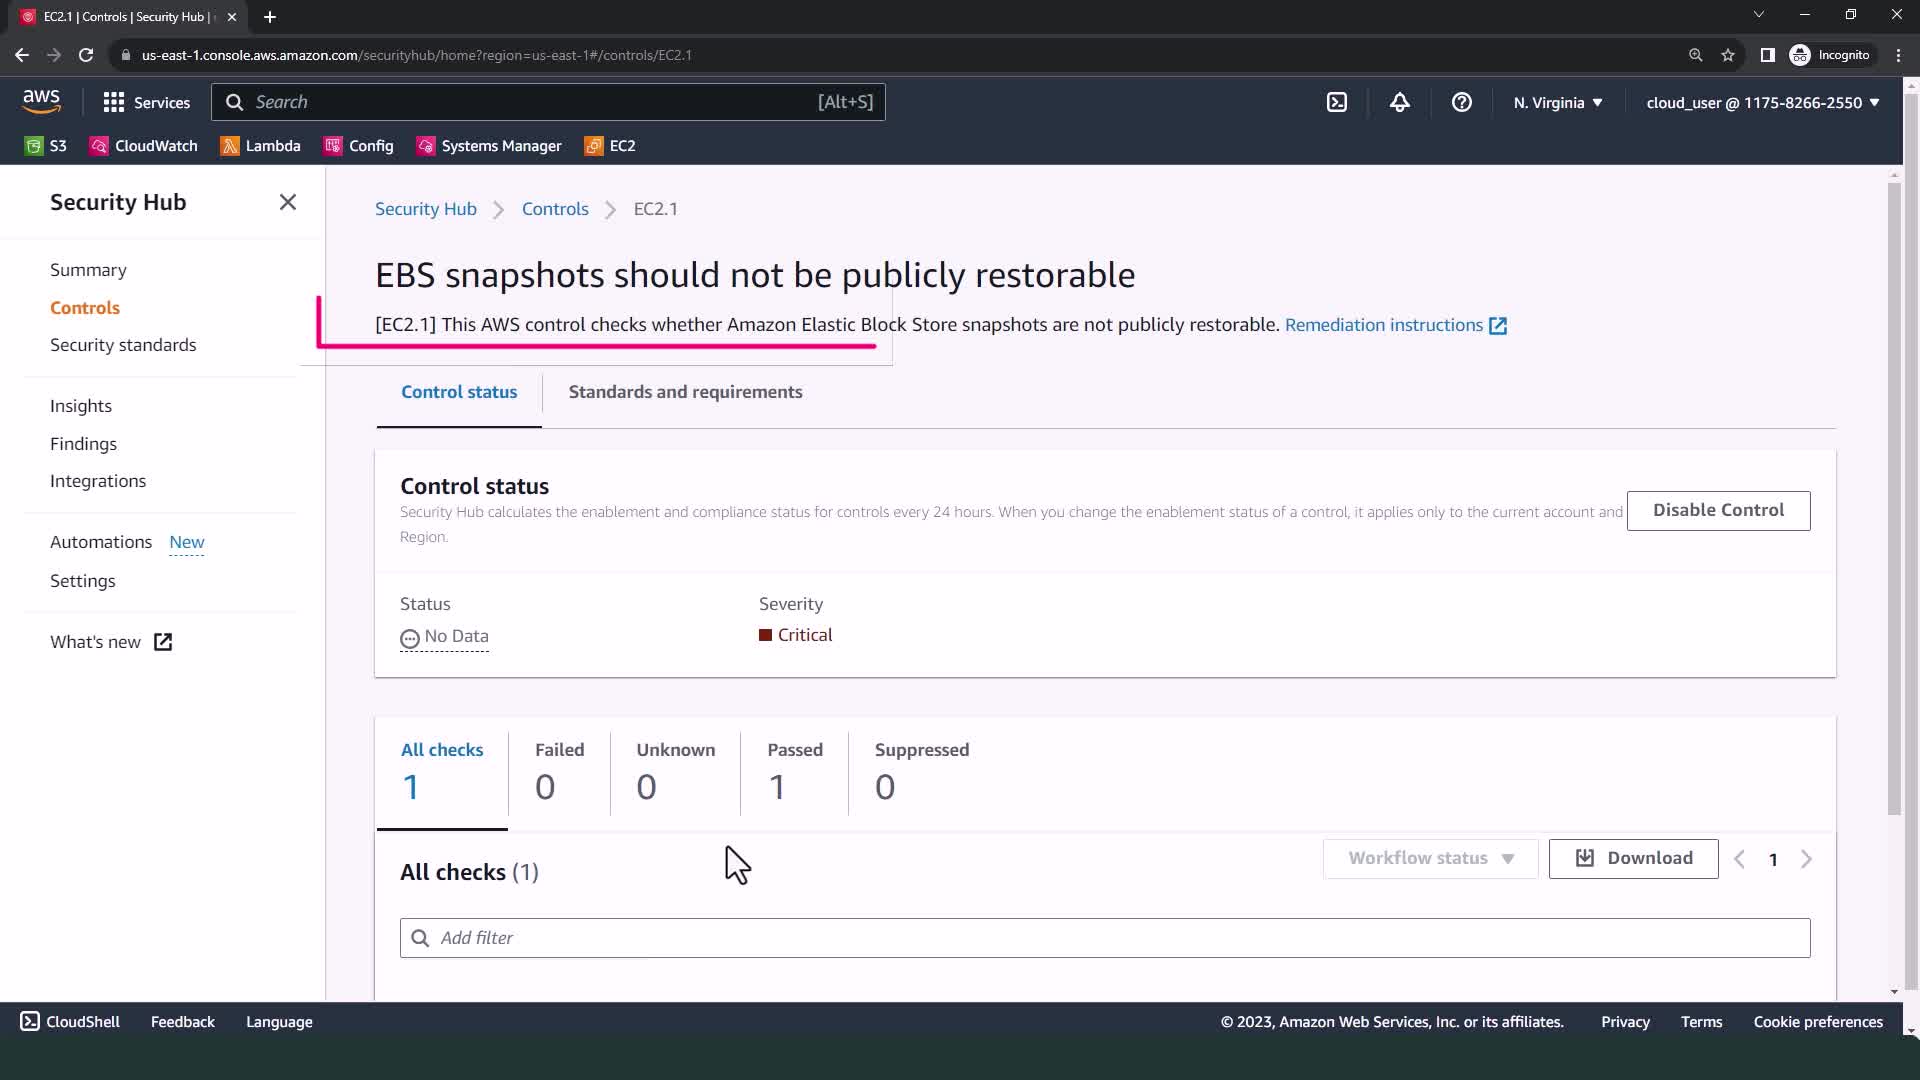This screenshot has height=1080, width=1920.
Task: Go to Findings in sidebar
Action: click(x=83, y=444)
